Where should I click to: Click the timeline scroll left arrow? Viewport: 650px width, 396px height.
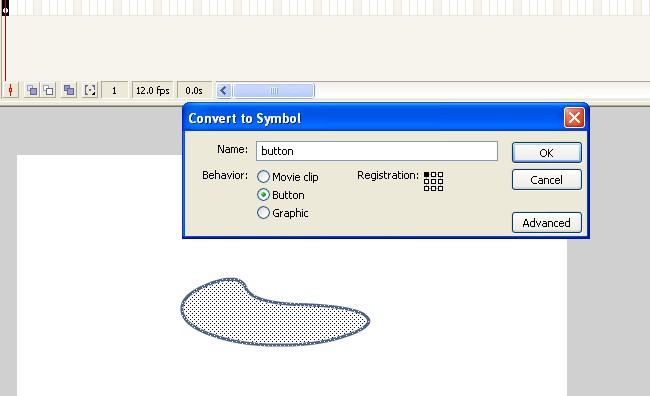pos(224,90)
